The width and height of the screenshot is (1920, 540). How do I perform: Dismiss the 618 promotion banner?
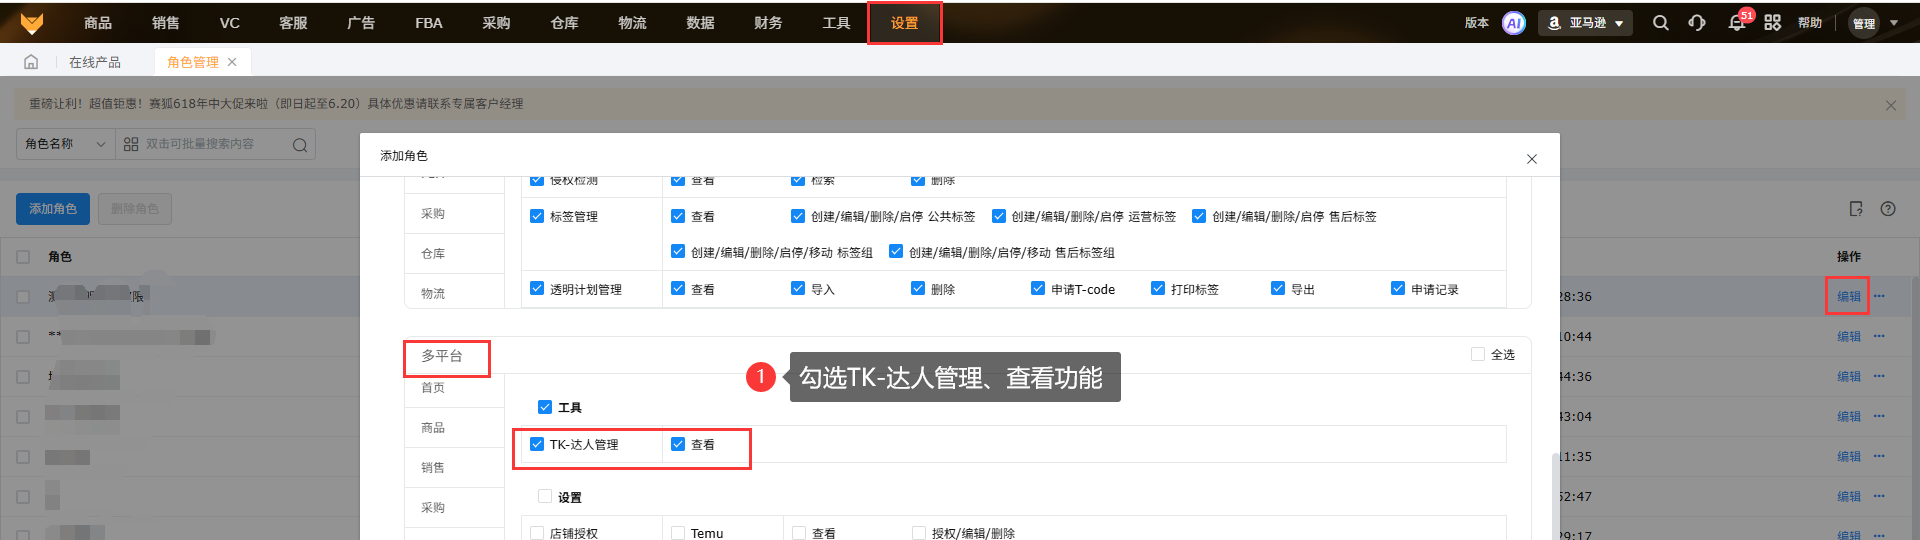click(x=1890, y=105)
